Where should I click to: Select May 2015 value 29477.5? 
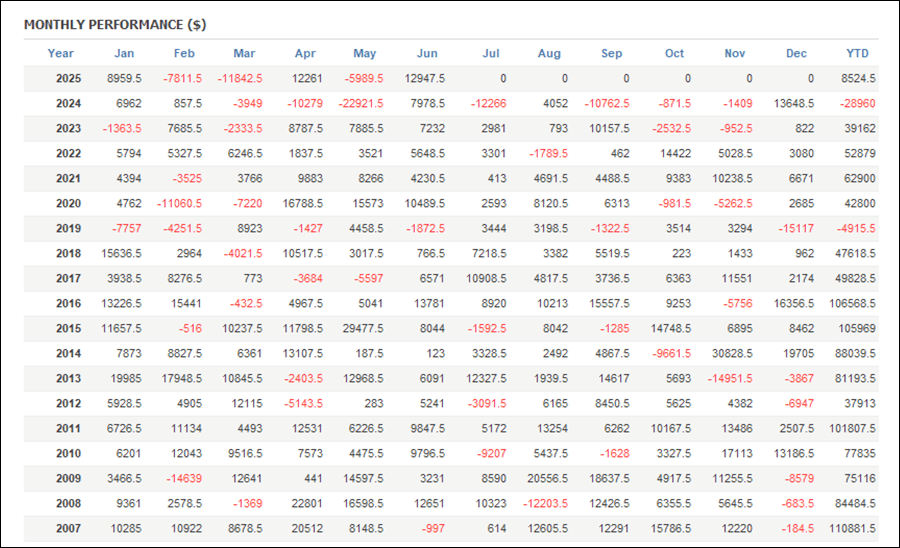[363, 329]
